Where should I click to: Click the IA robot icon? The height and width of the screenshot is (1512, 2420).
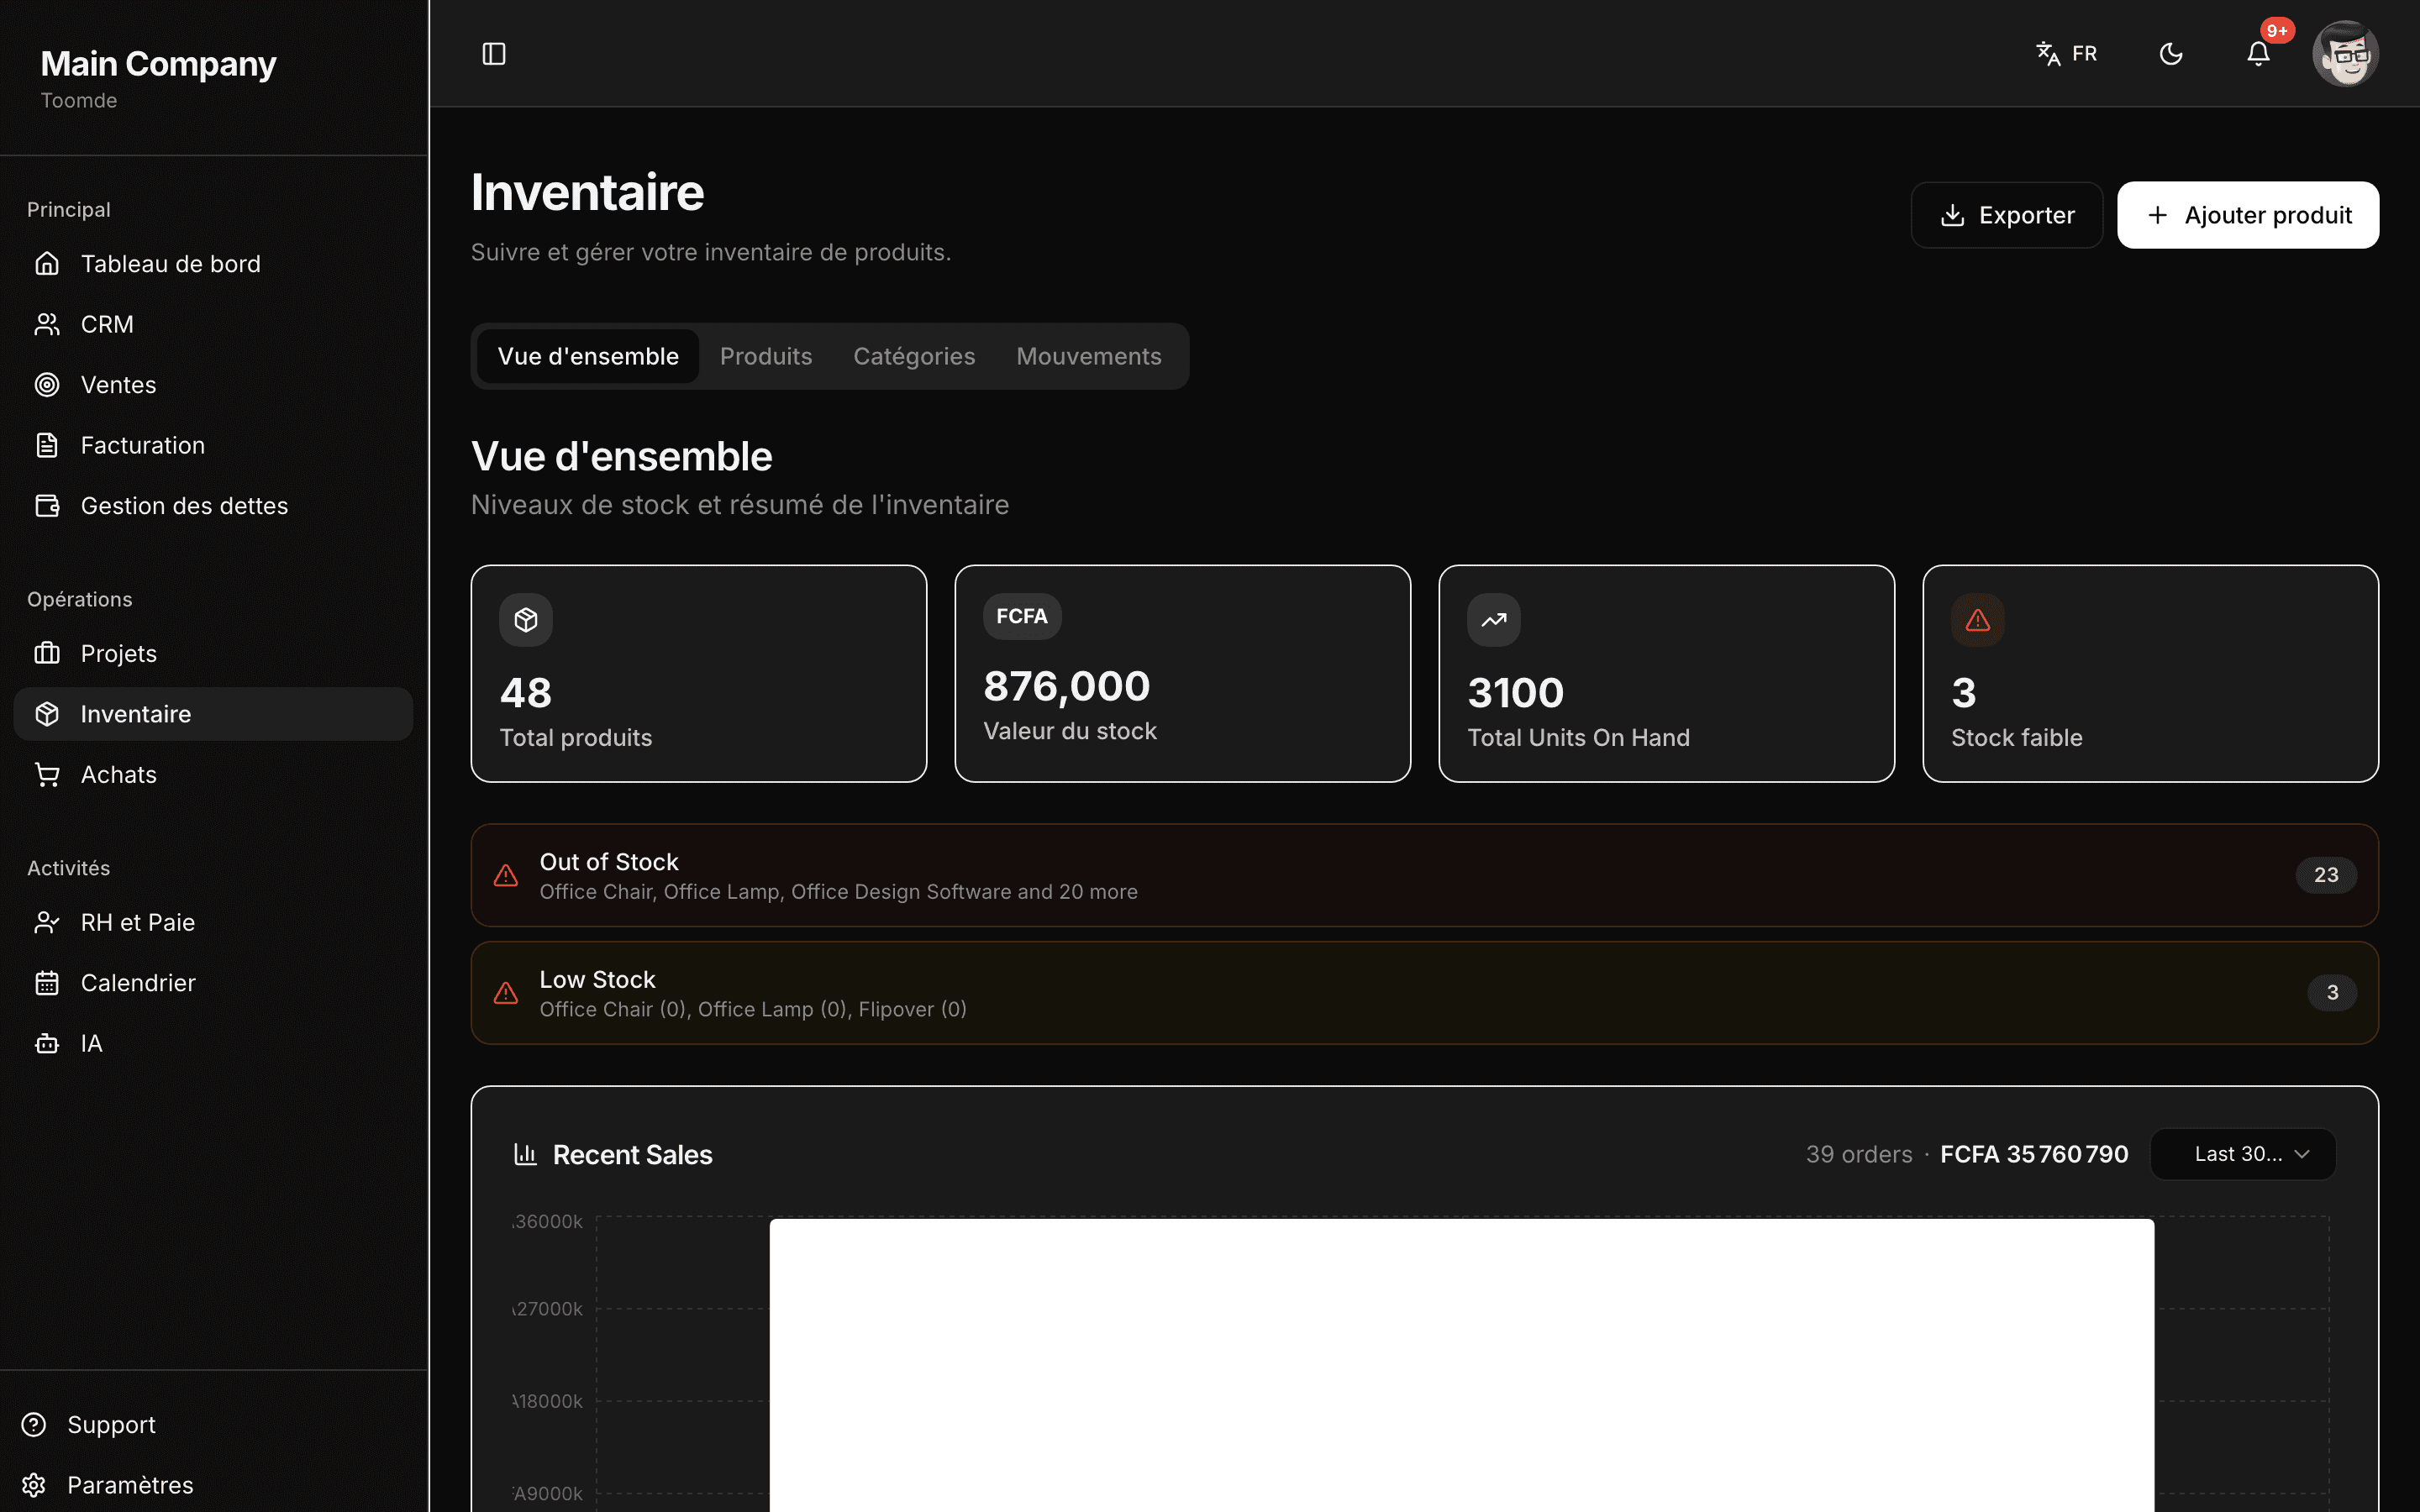47,1043
